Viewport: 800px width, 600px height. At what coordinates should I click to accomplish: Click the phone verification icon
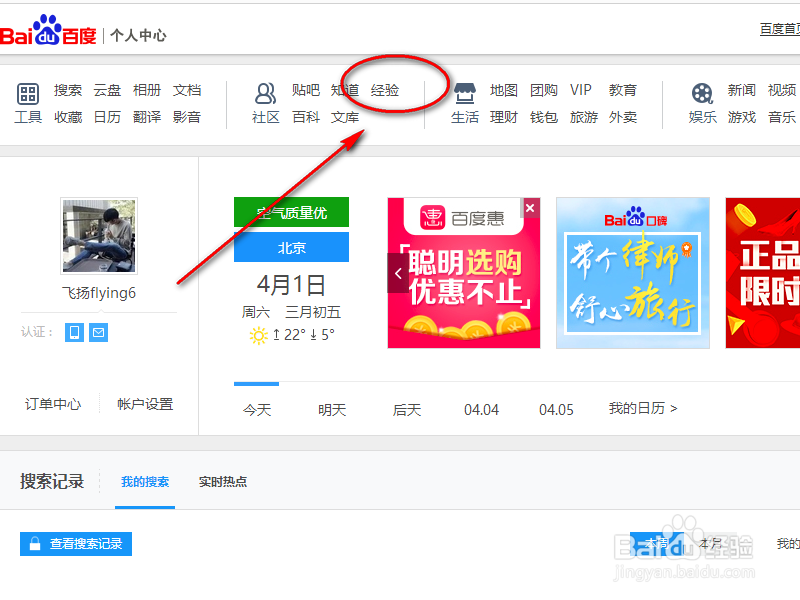(74, 333)
